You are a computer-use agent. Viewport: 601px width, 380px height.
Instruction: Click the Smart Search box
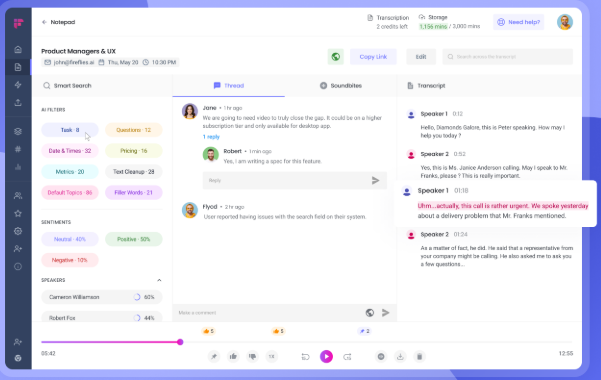pos(102,86)
